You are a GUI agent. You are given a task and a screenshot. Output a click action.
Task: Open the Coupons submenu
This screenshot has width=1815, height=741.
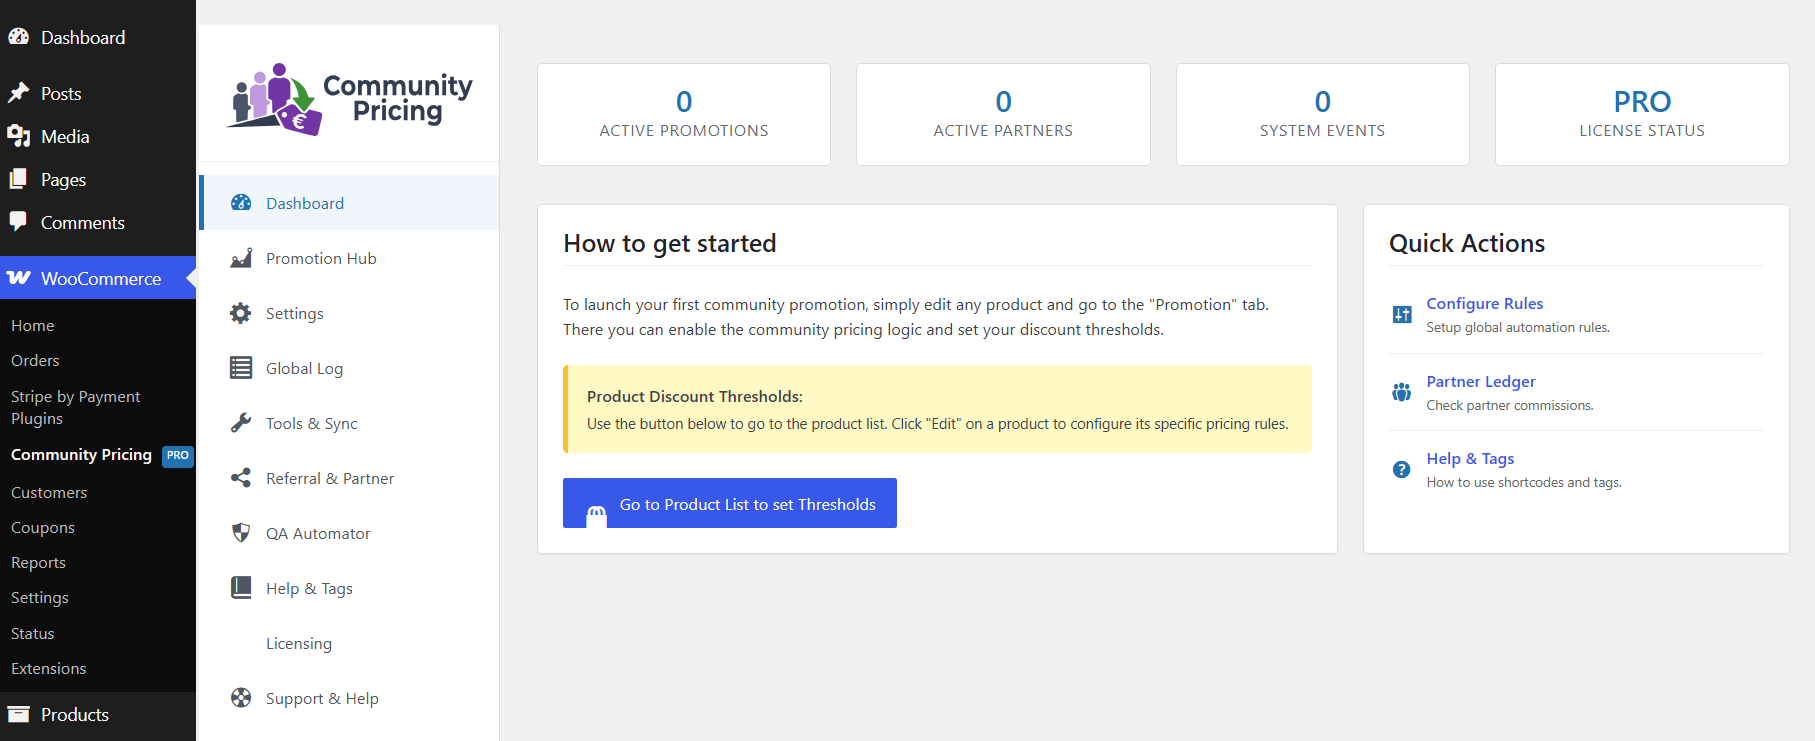pyautogui.click(x=43, y=527)
